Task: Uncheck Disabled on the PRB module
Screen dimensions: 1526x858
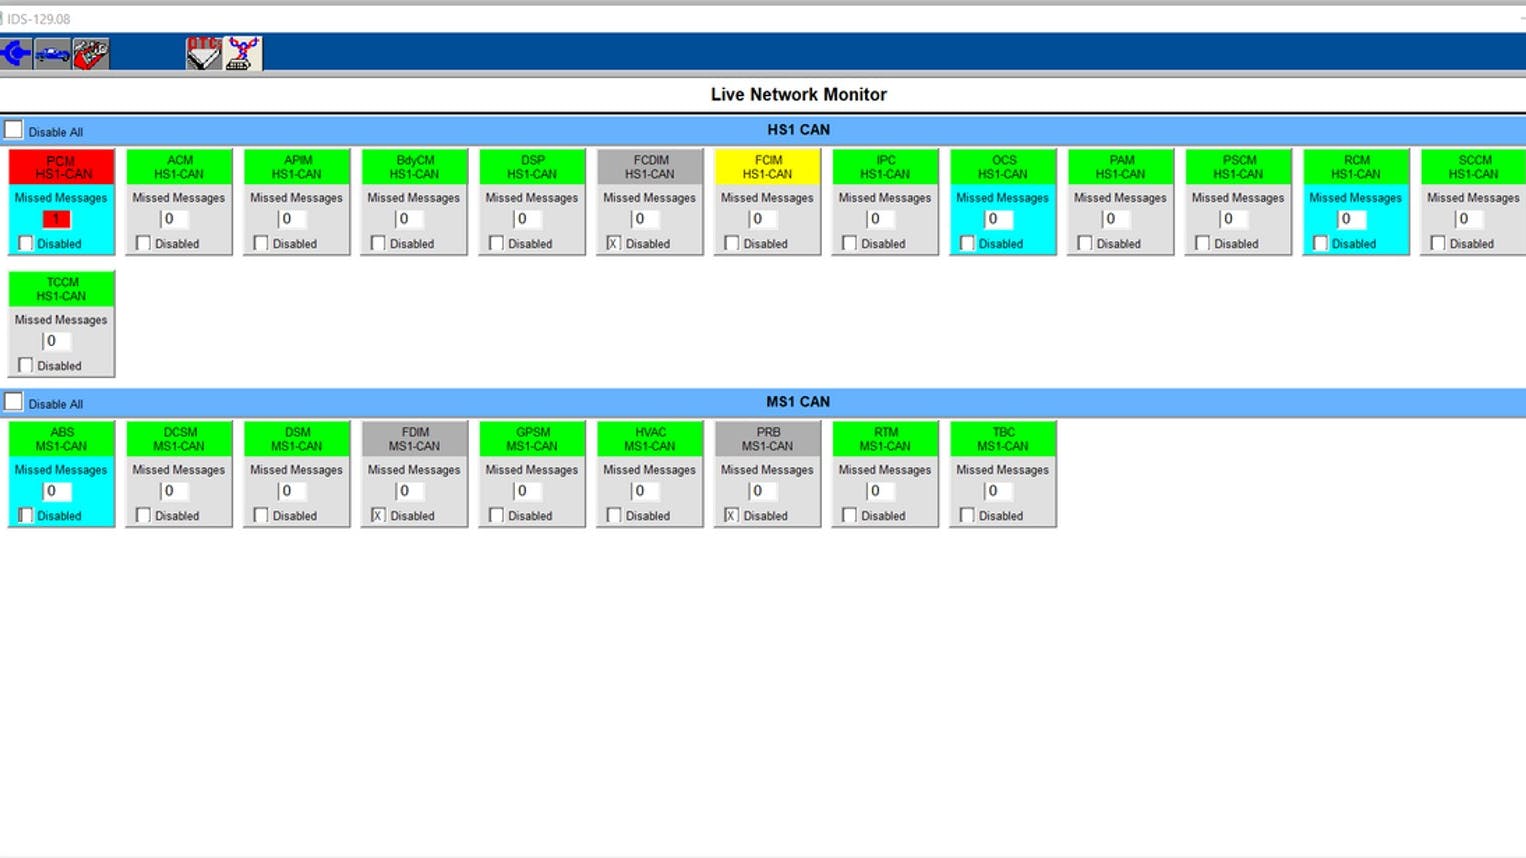Action: coord(731,515)
